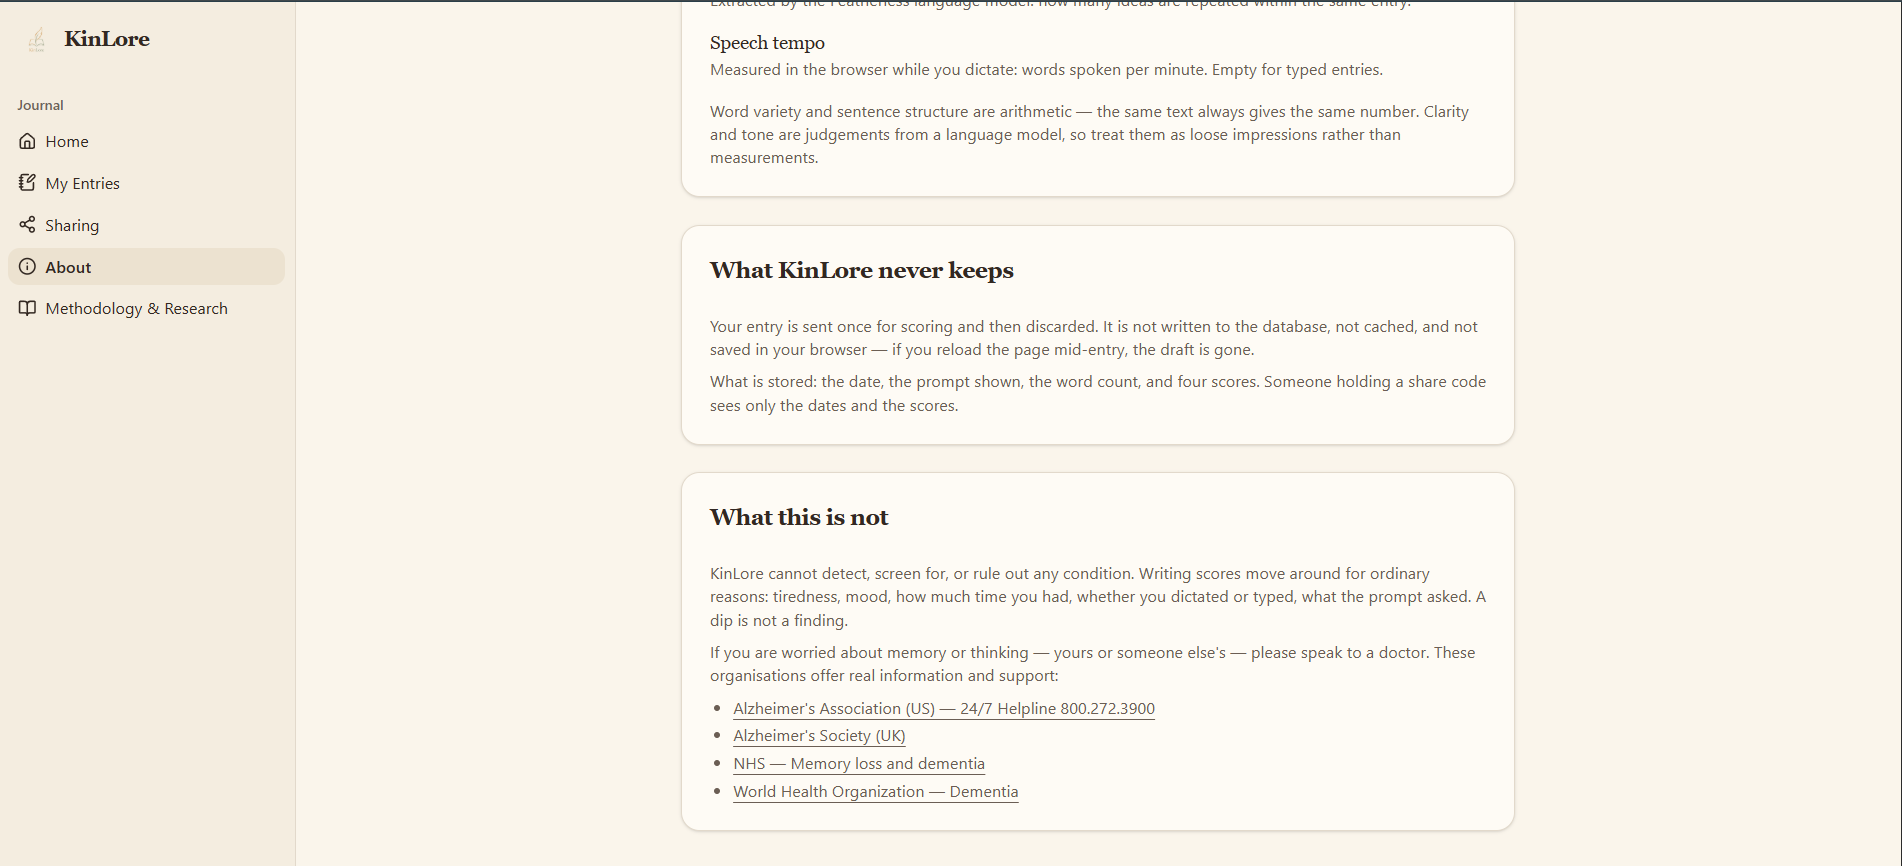The image size is (1902, 866).
Task: Click the Home house icon
Action: point(27,141)
